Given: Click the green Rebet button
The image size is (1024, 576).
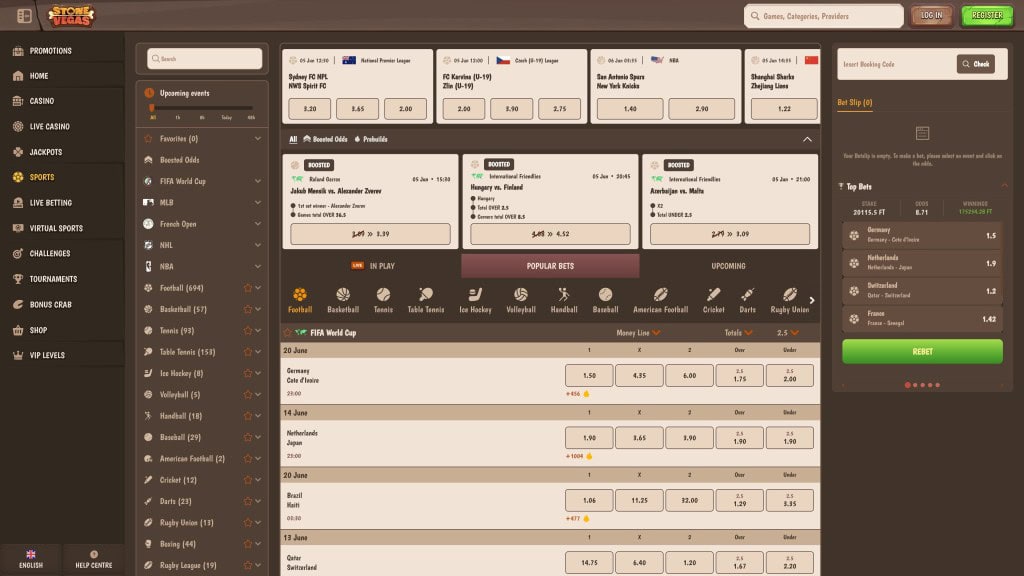Looking at the screenshot, I should [x=922, y=351].
